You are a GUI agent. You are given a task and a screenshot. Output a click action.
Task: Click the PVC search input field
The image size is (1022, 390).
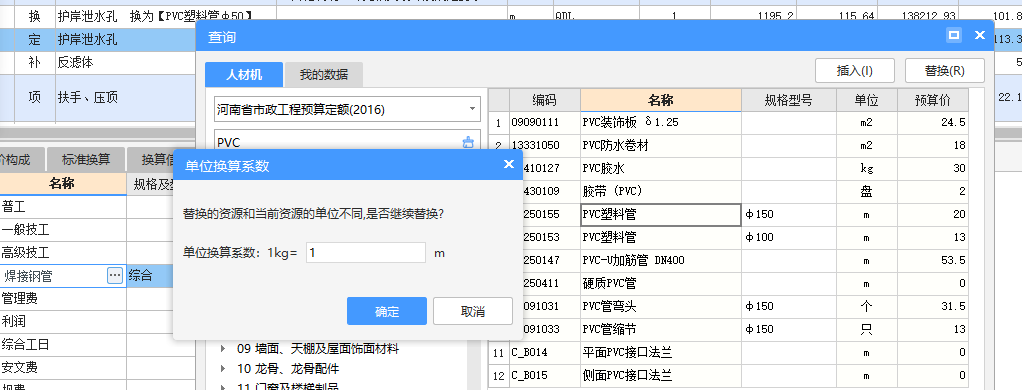tap(338, 142)
